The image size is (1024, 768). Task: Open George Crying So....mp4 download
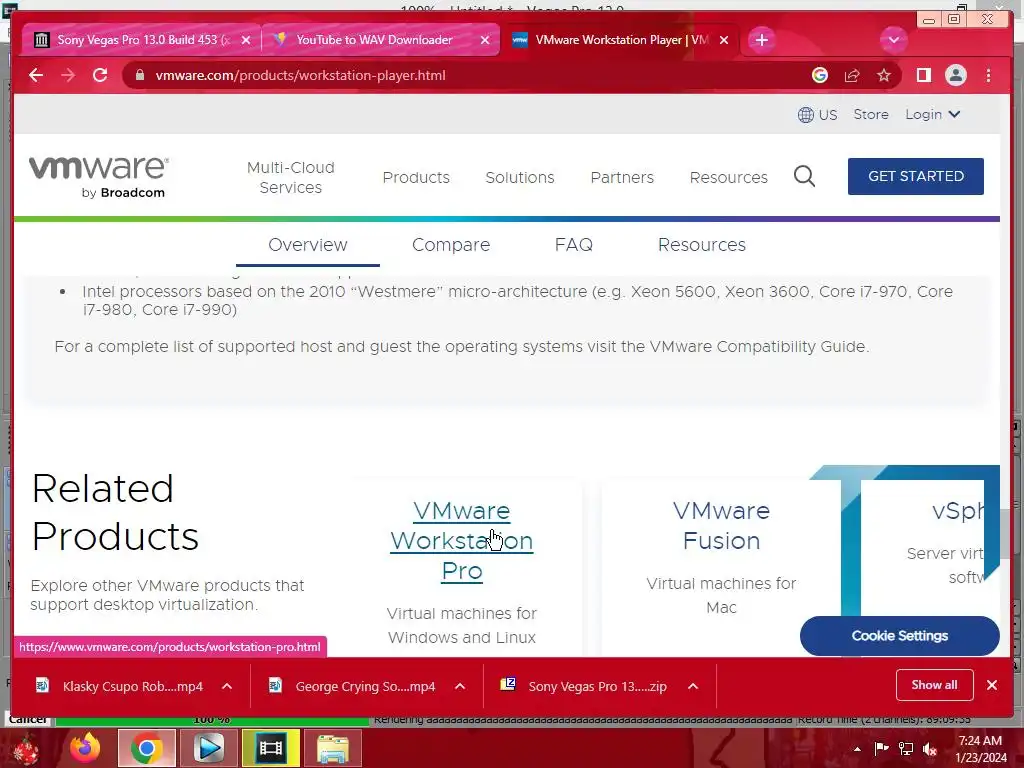point(365,686)
